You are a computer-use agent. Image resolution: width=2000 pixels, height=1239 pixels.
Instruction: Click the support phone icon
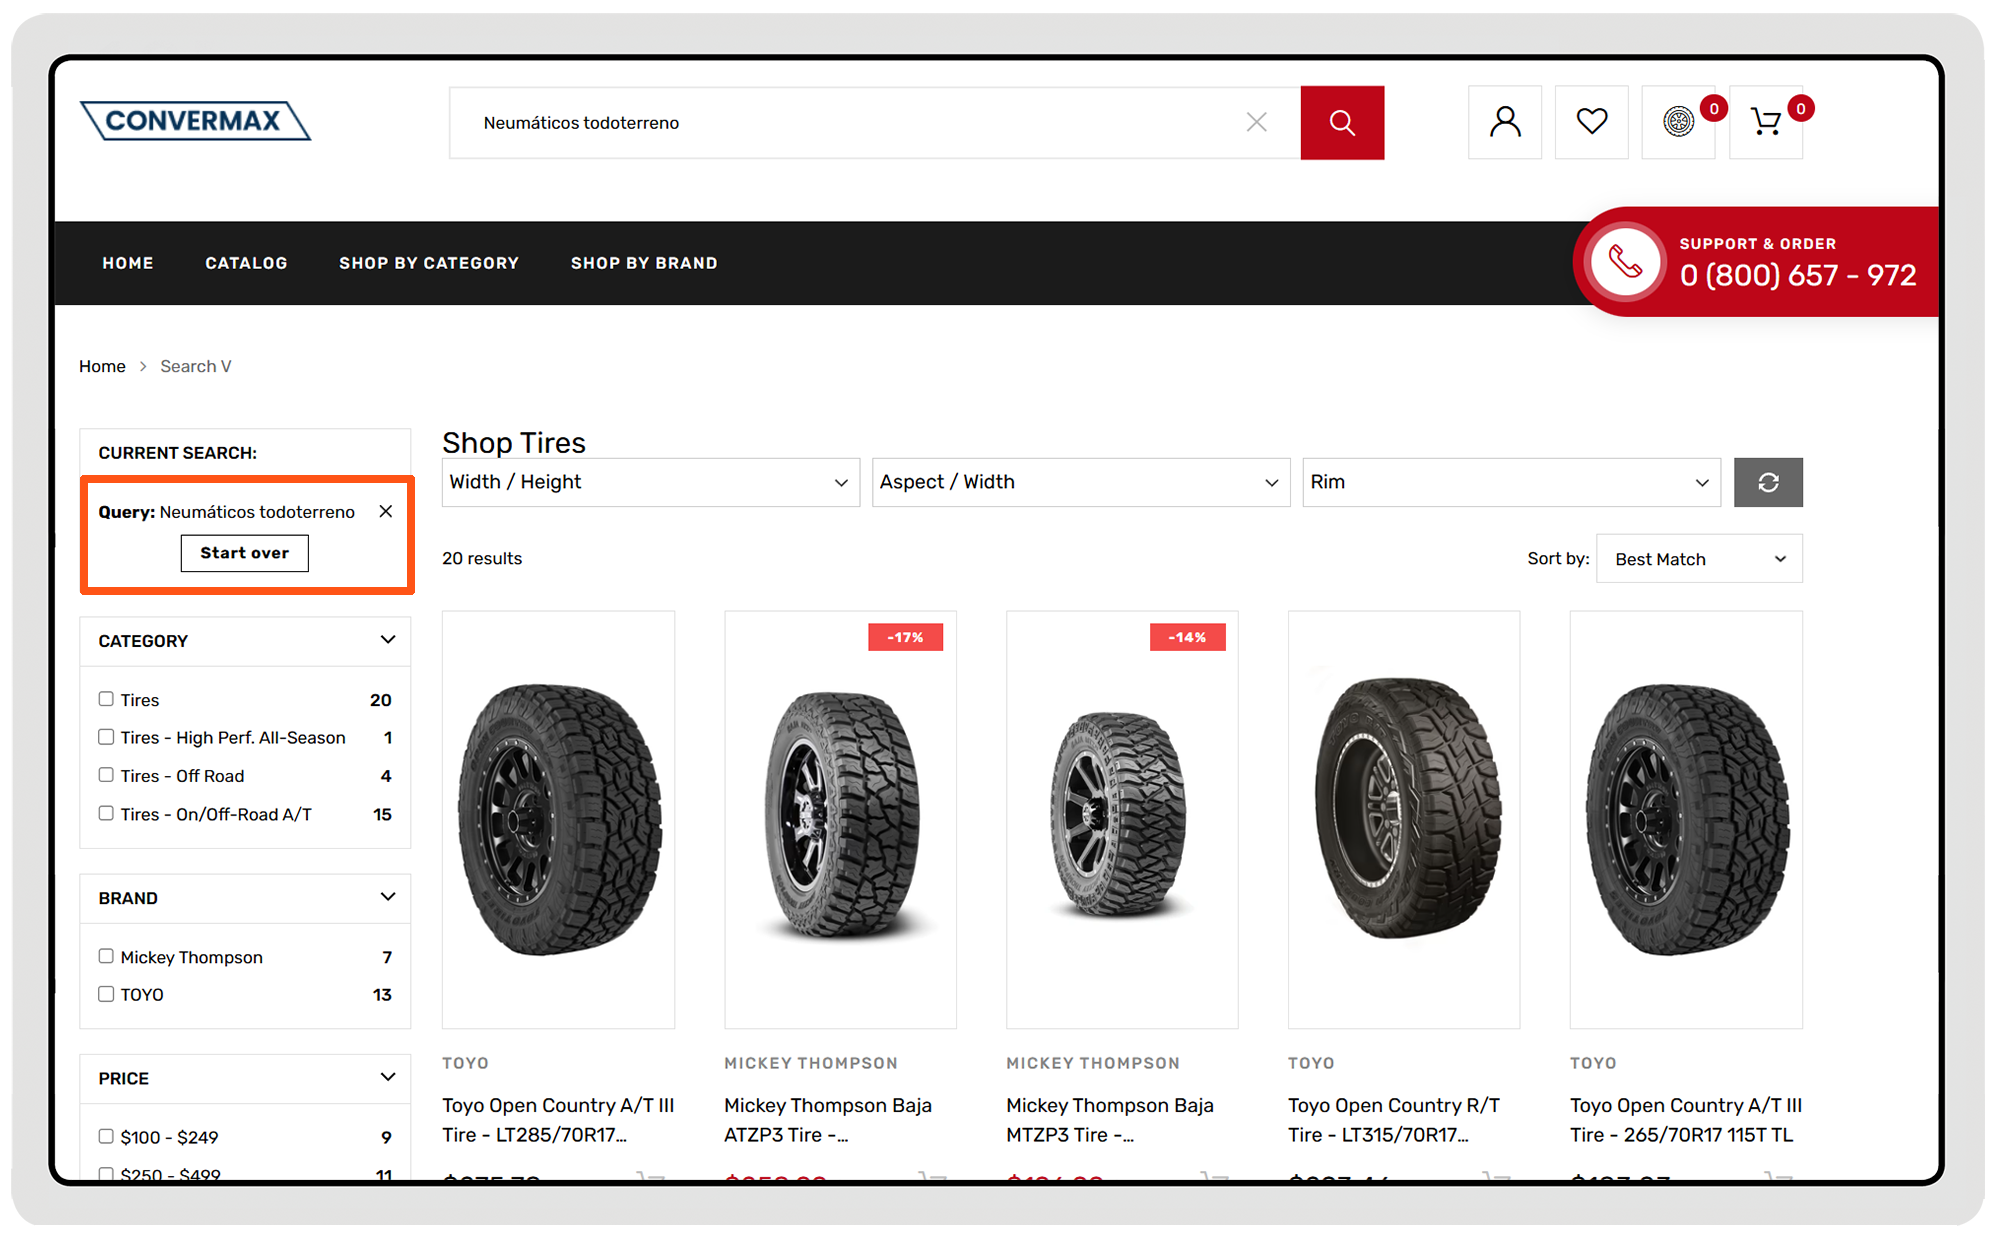(1623, 262)
